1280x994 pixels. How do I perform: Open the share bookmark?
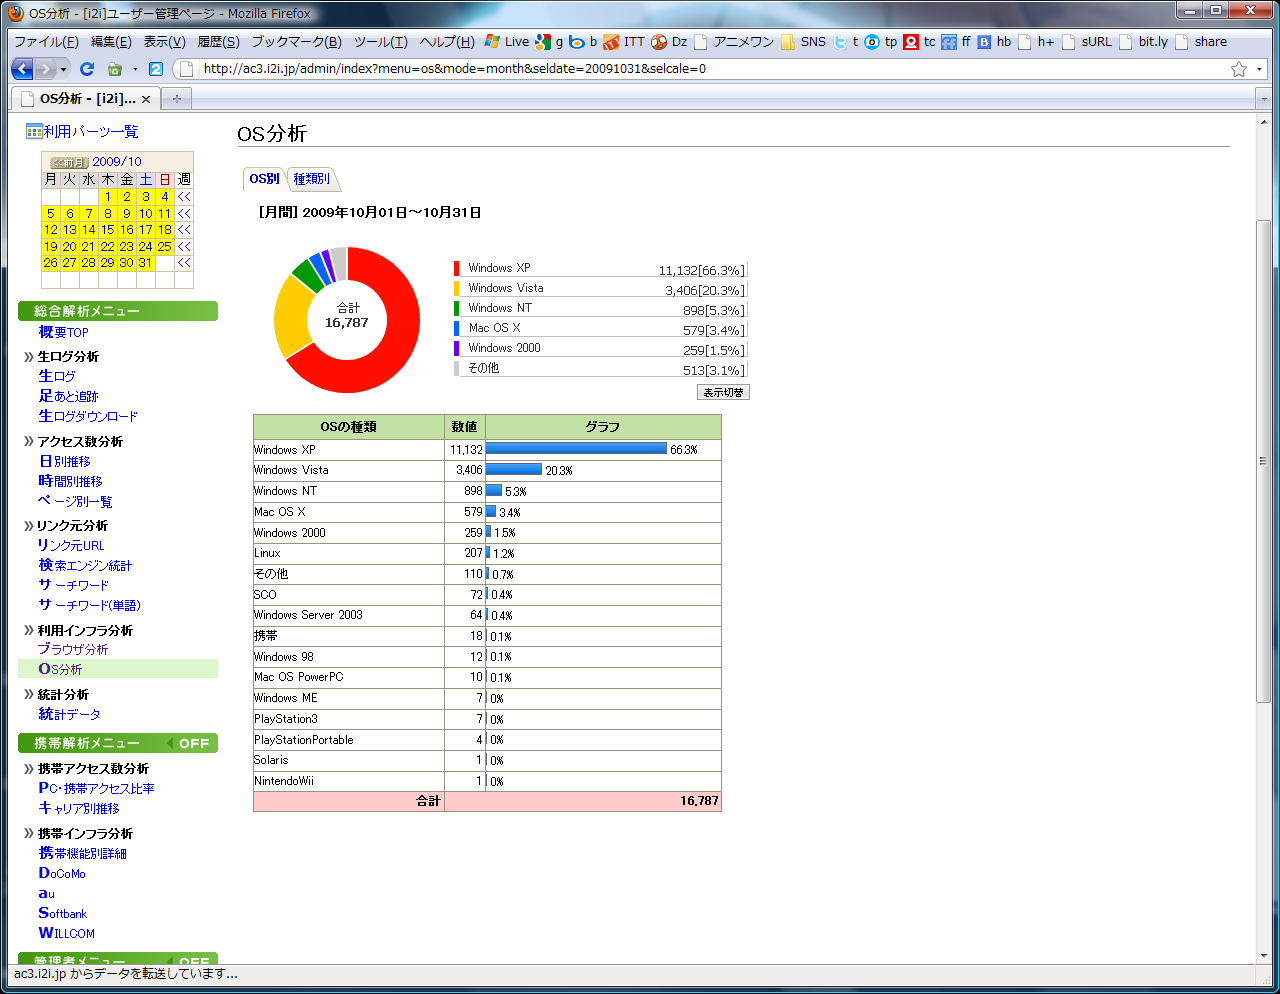point(1201,42)
